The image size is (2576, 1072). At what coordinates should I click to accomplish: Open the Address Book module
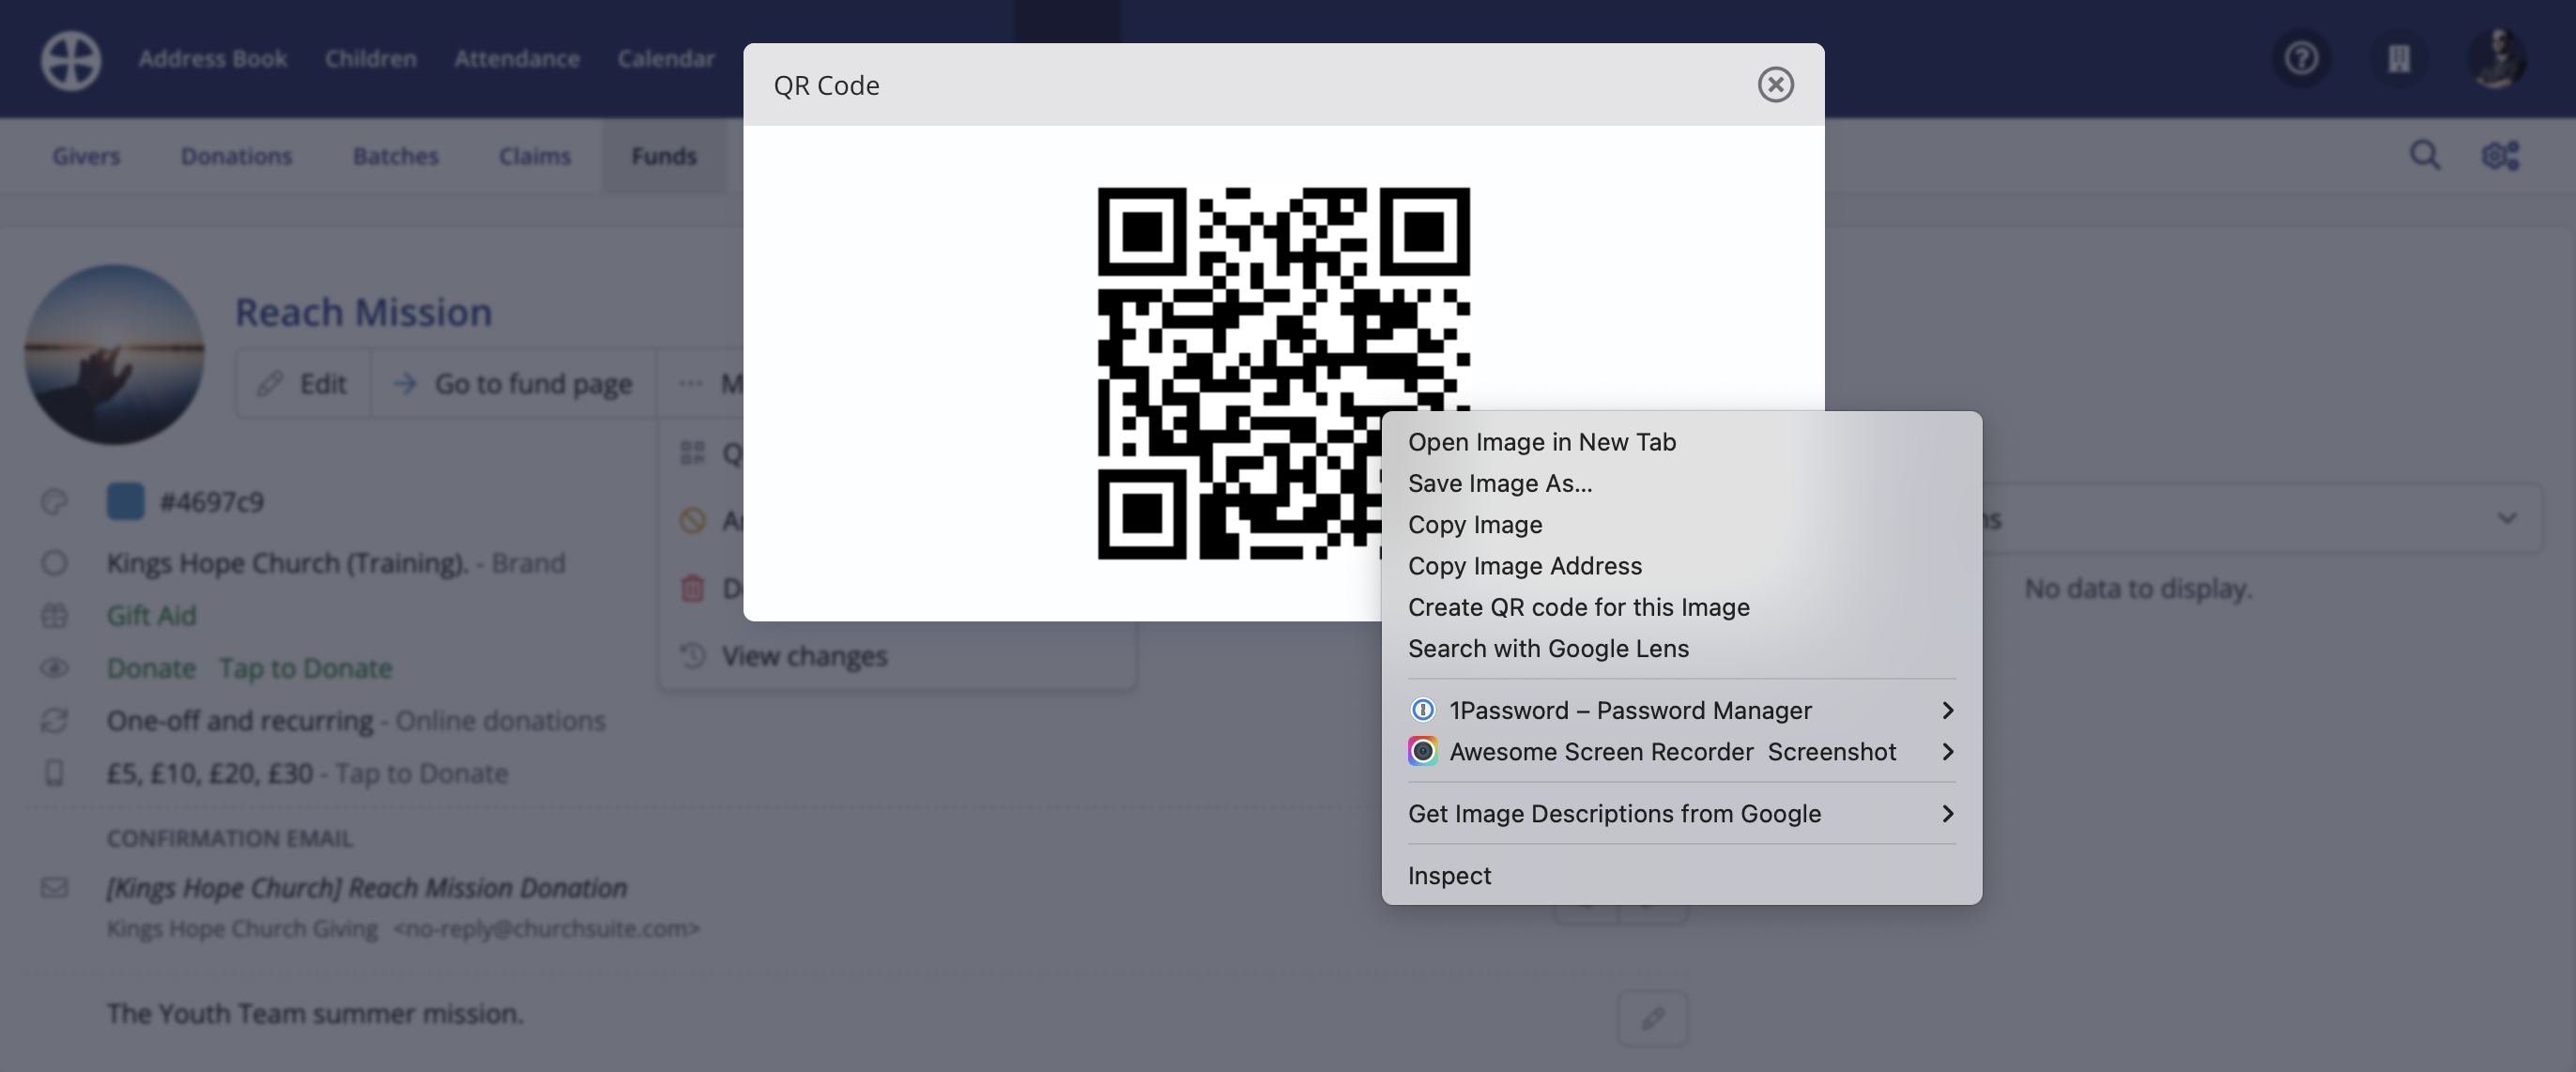[x=212, y=59]
